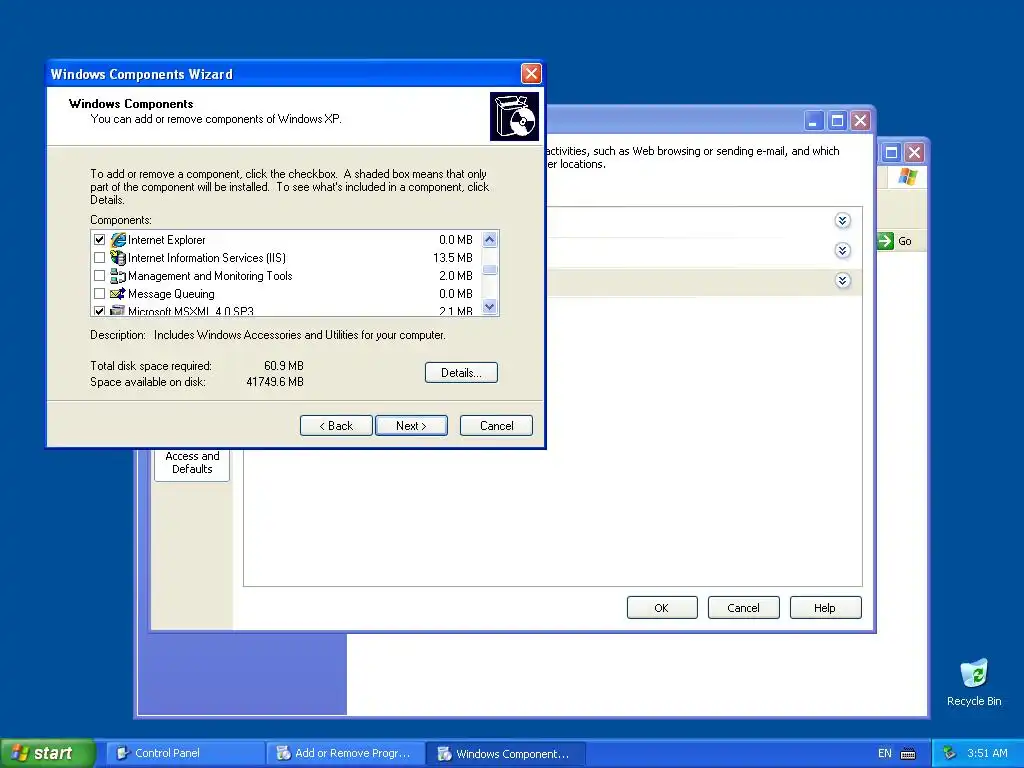The image size is (1024, 768).
Task: Click the Windows flag logo in rear window
Action: click(908, 176)
